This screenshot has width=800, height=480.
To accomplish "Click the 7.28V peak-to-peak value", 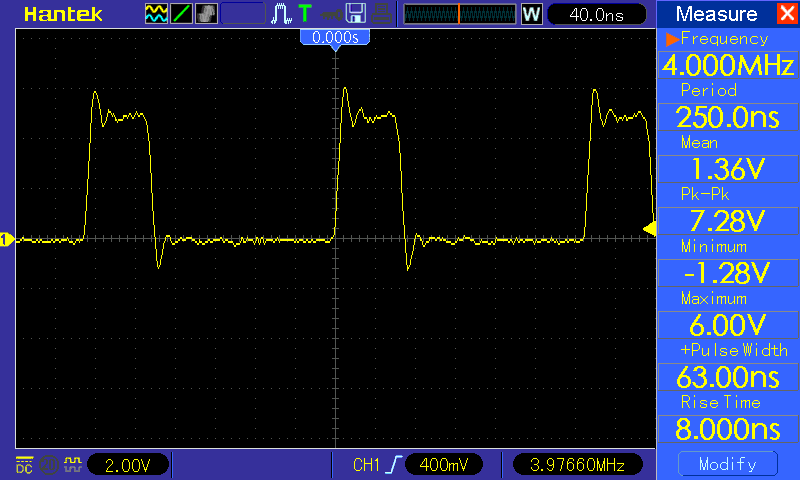I will [728, 221].
